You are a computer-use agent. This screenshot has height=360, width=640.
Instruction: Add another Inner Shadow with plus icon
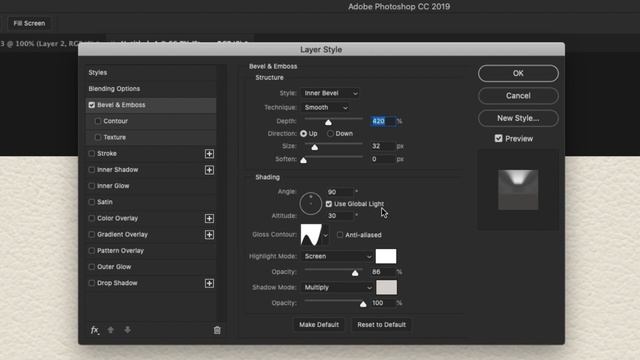click(x=209, y=170)
